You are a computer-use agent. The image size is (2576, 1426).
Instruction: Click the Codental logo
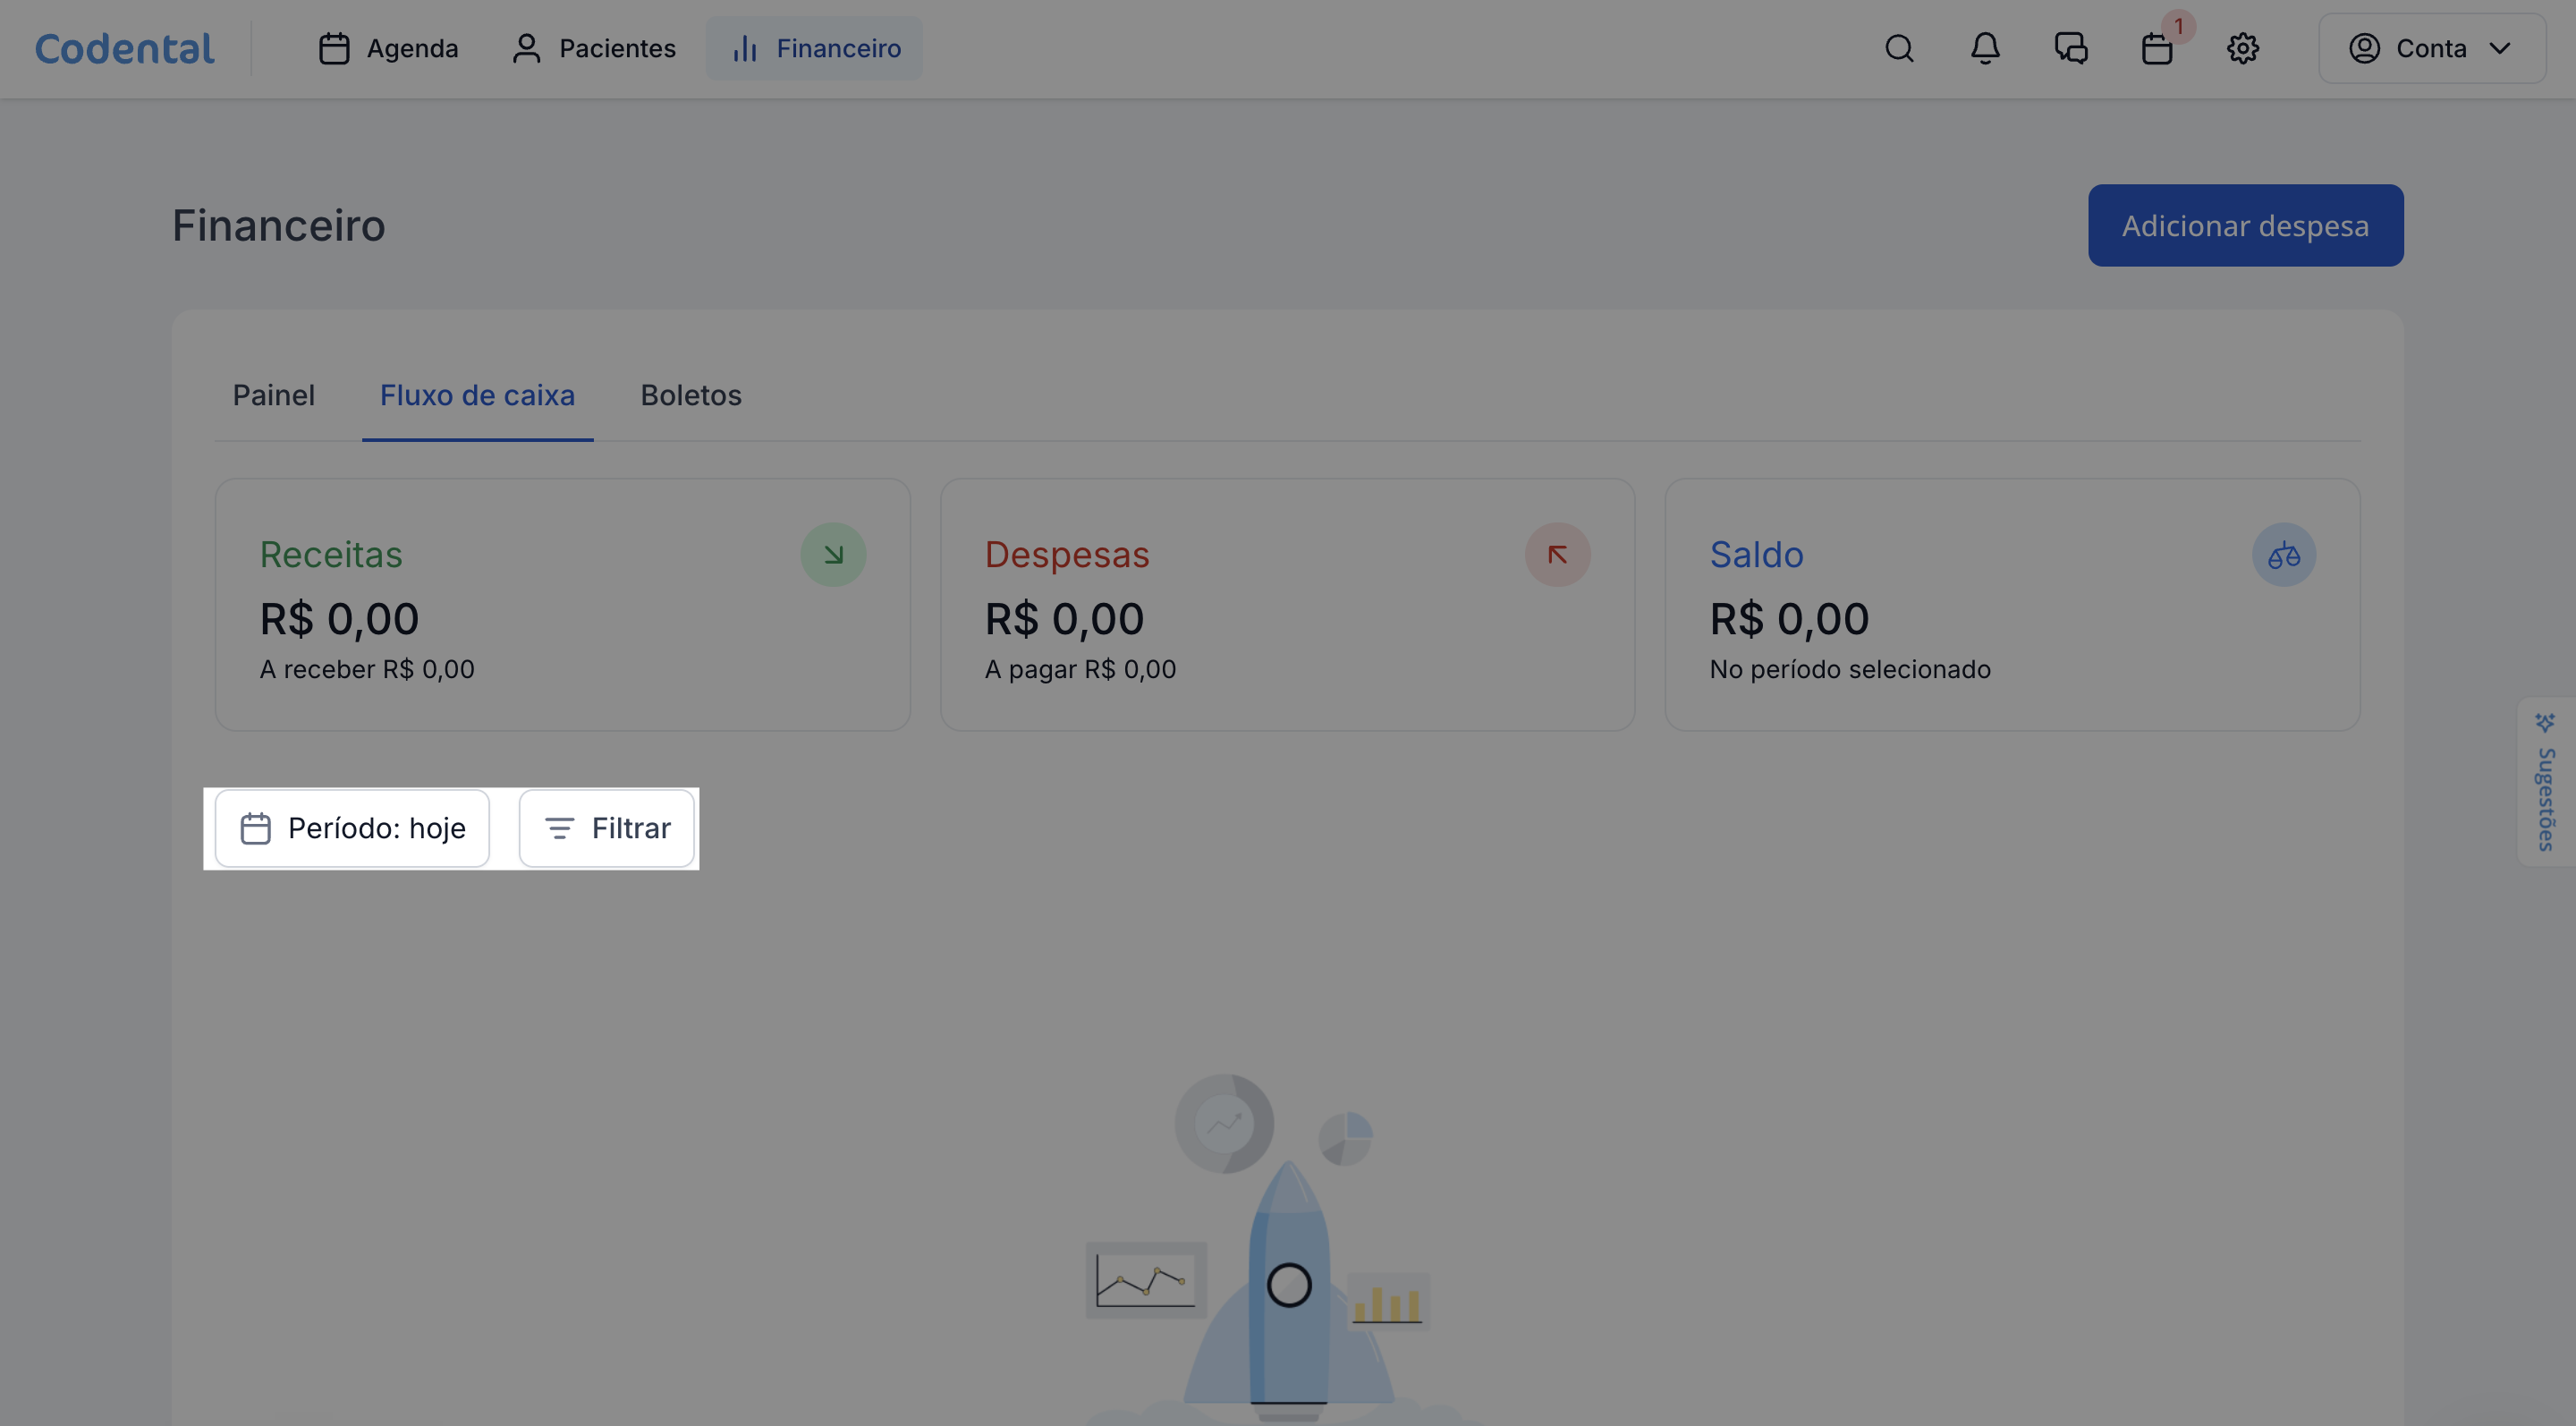[125, 48]
